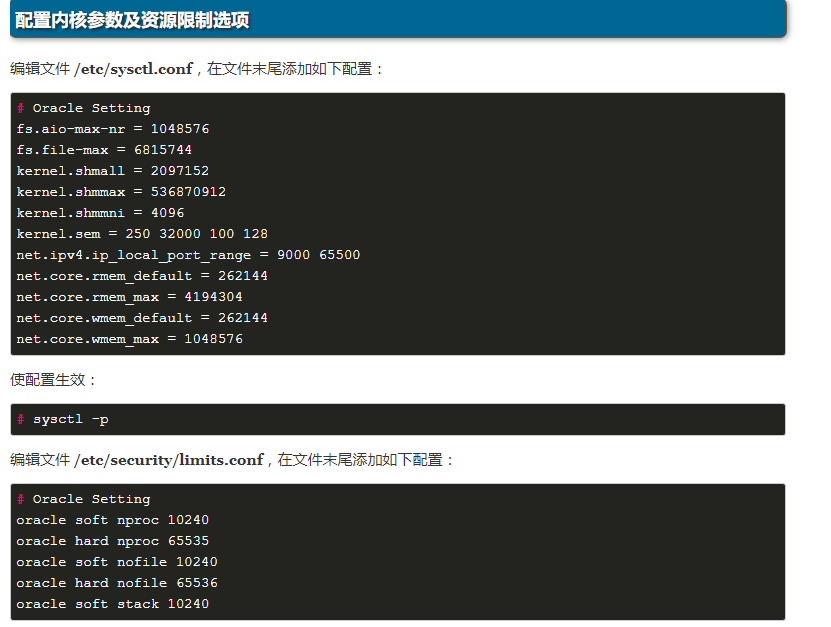The height and width of the screenshot is (627, 831).
Task: Click the line oracle soft stack 10240
Action: 113,604
